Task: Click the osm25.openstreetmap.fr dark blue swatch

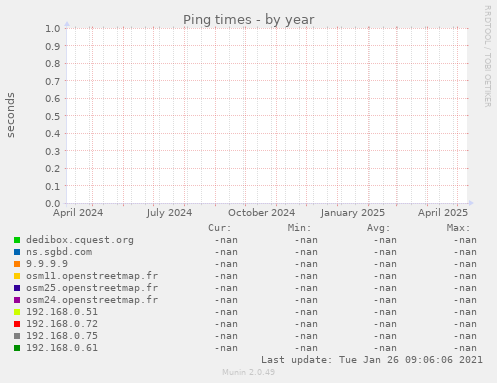Action: pos(17,288)
